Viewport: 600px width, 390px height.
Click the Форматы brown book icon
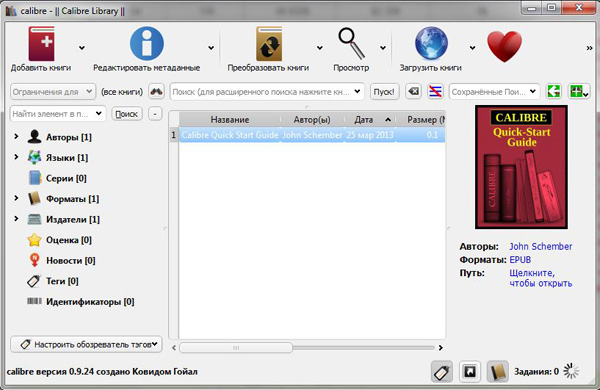pyautogui.click(x=34, y=199)
